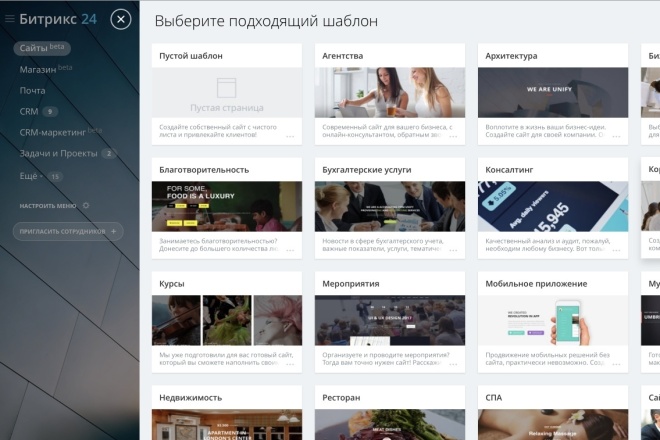Select Пустой шаблон empty page thumbnail

pyautogui.click(x=227, y=93)
